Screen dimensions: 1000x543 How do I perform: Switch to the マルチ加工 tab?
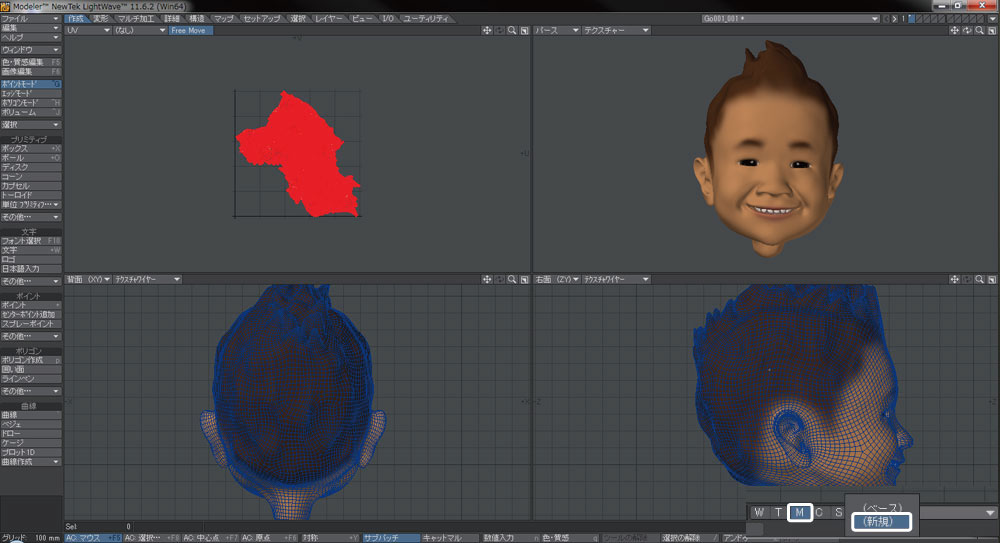[134, 18]
